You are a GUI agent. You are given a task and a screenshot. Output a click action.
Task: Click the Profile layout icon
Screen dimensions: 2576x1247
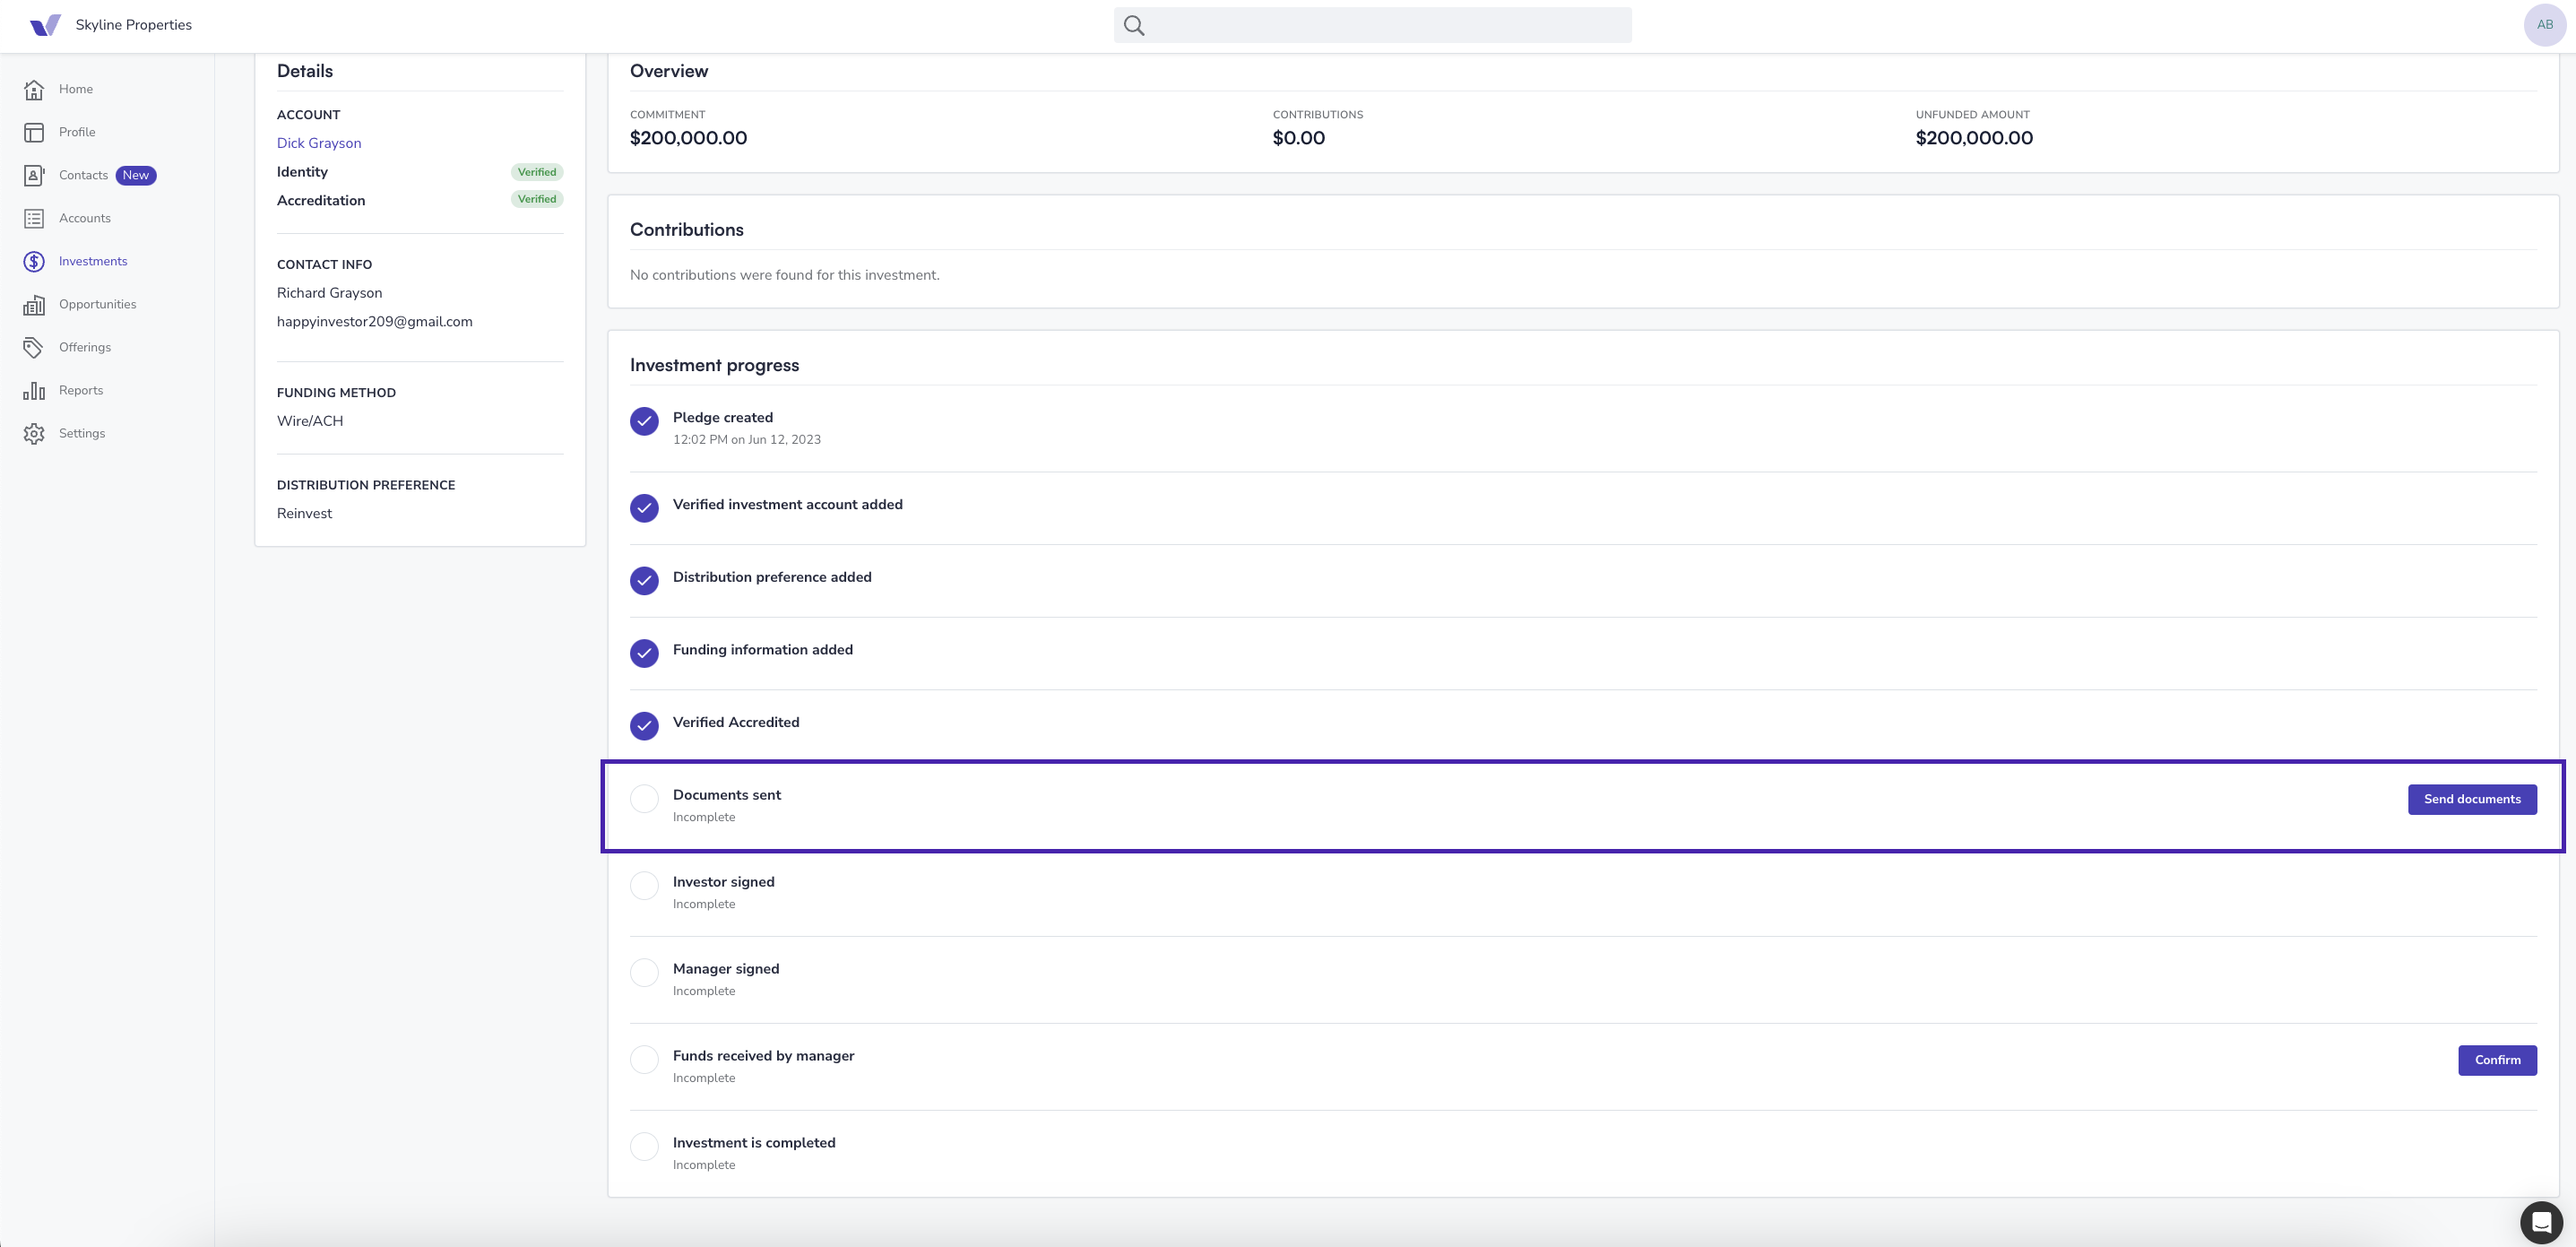tap(34, 133)
